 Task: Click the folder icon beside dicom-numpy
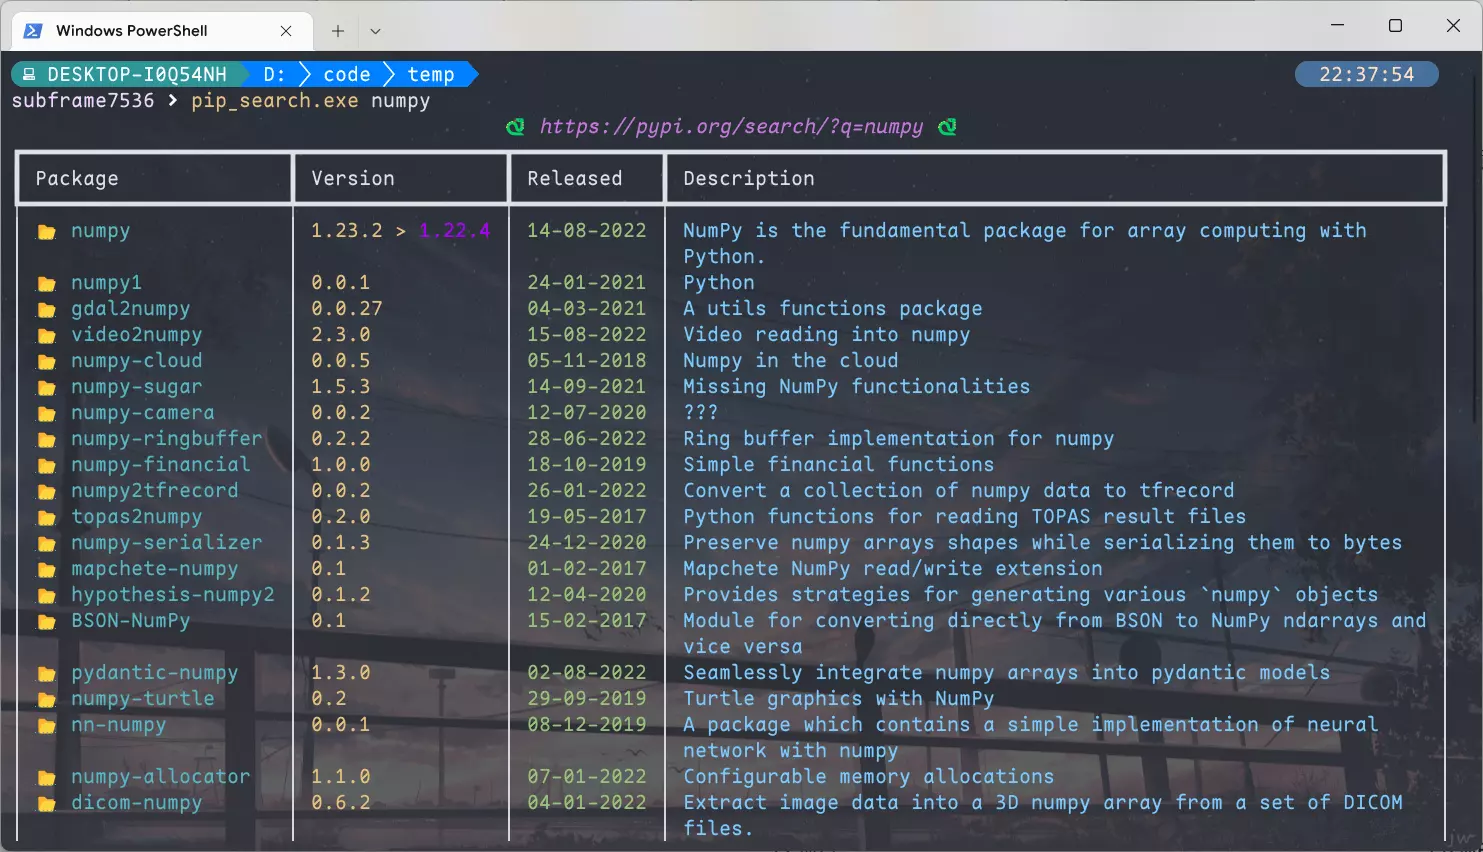46,804
